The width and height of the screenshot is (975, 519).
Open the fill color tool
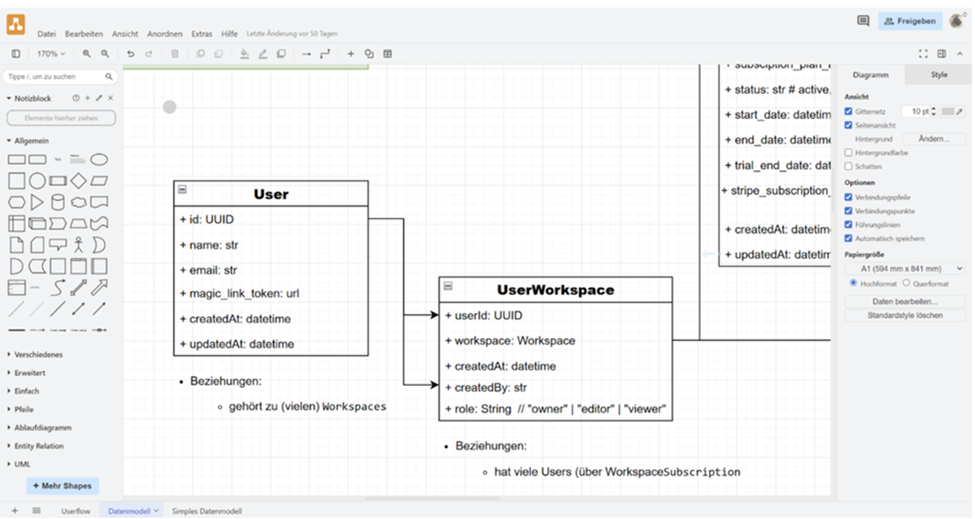point(245,54)
